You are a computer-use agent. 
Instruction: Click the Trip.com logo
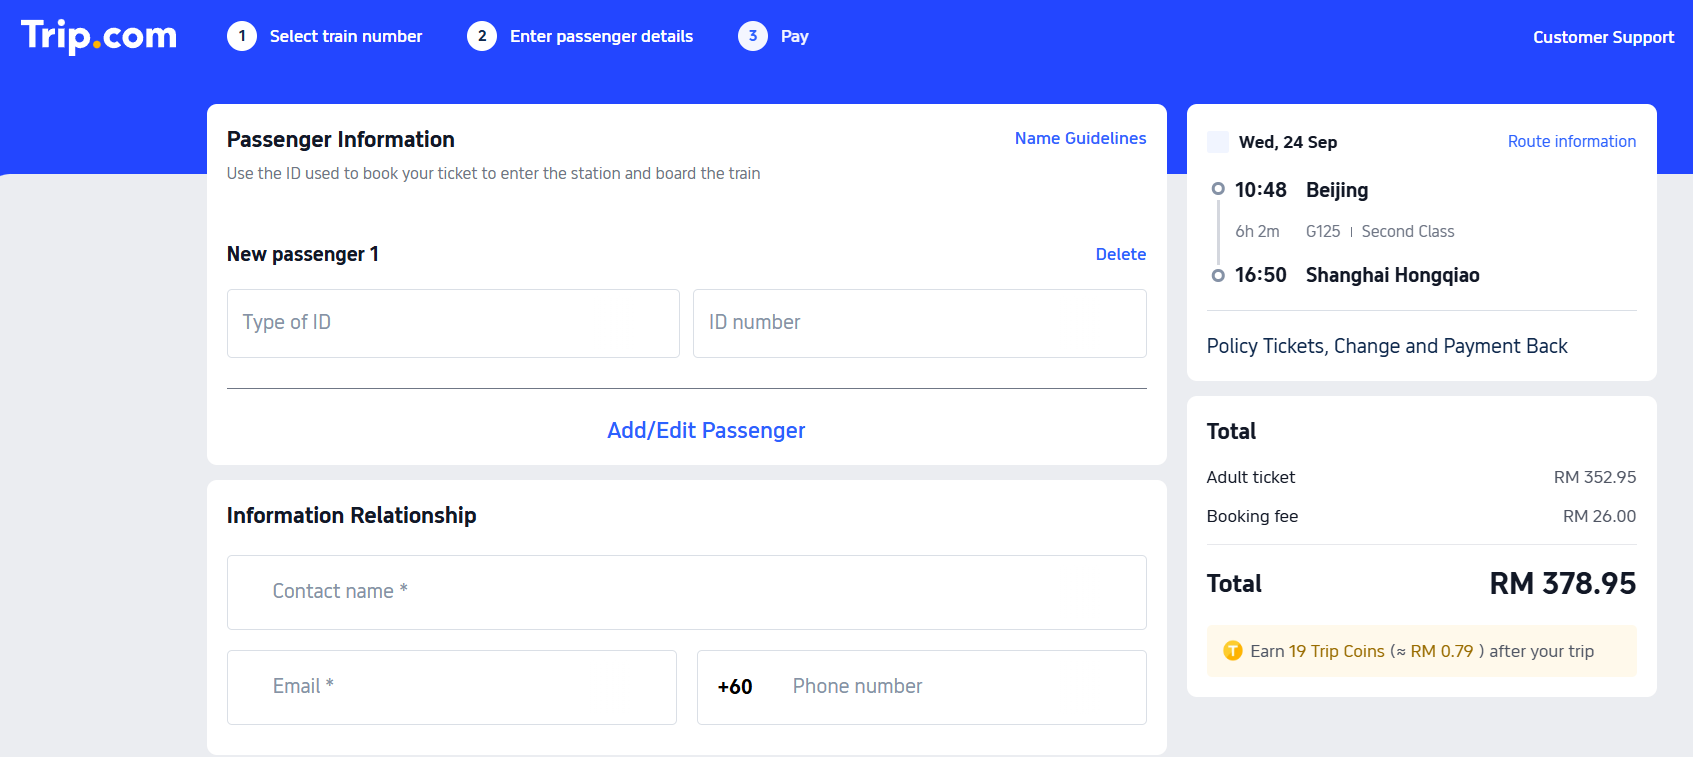tap(99, 36)
